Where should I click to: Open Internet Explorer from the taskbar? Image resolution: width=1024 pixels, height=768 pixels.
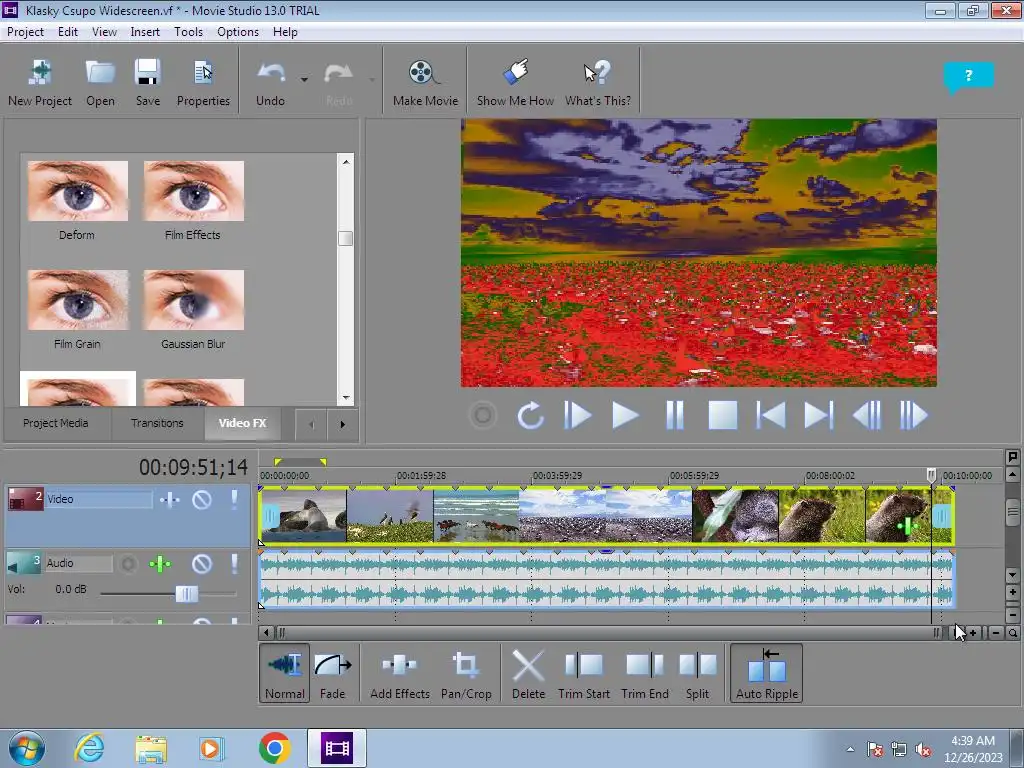pyautogui.click(x=89, y=748)
